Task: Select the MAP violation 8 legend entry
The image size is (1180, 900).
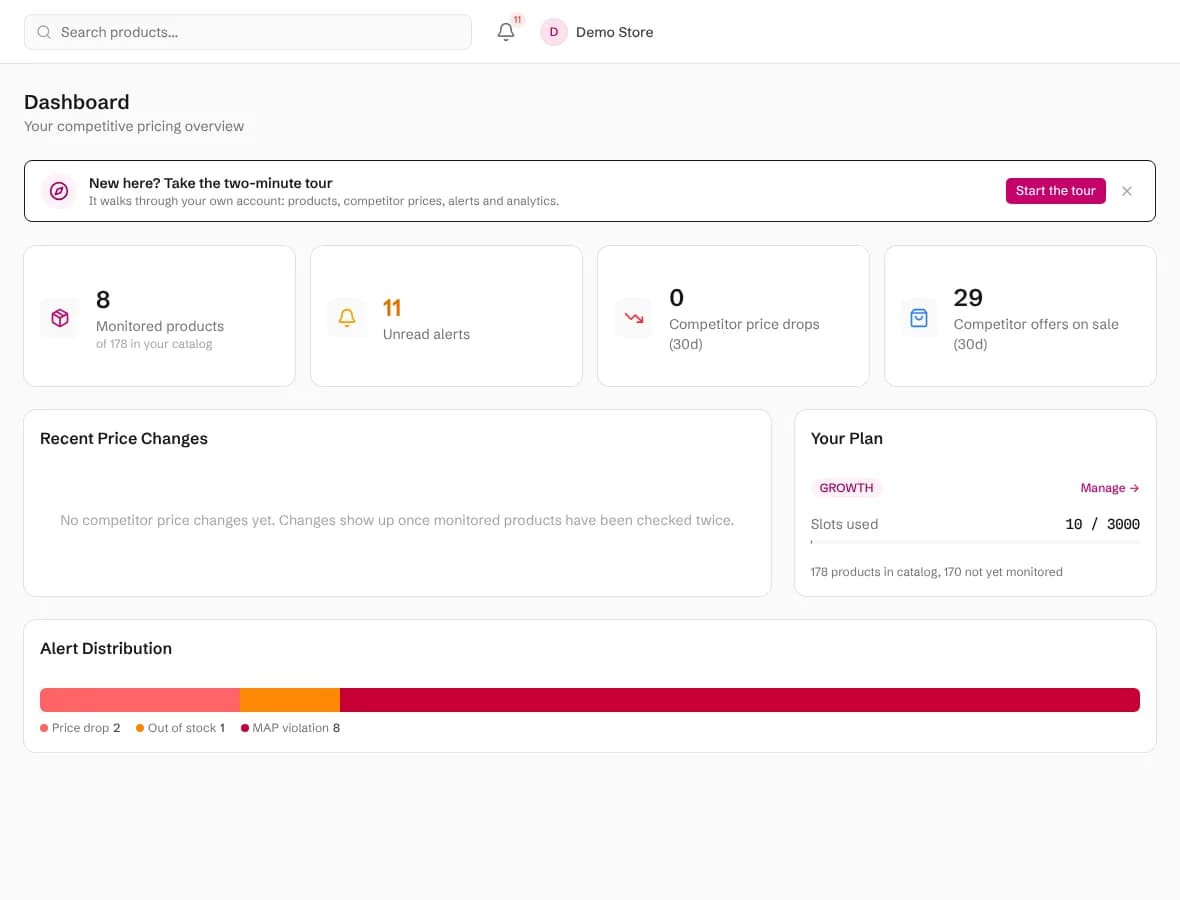Action: coord(290,728)
